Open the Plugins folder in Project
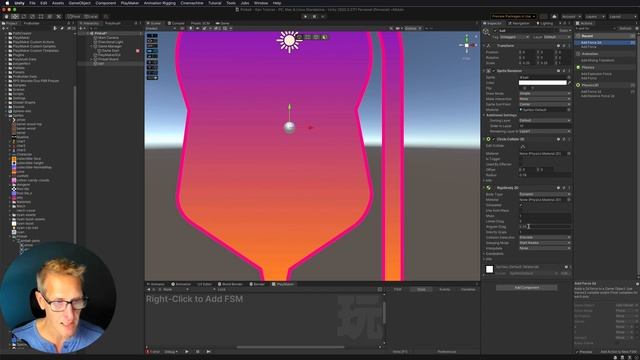 18,55
